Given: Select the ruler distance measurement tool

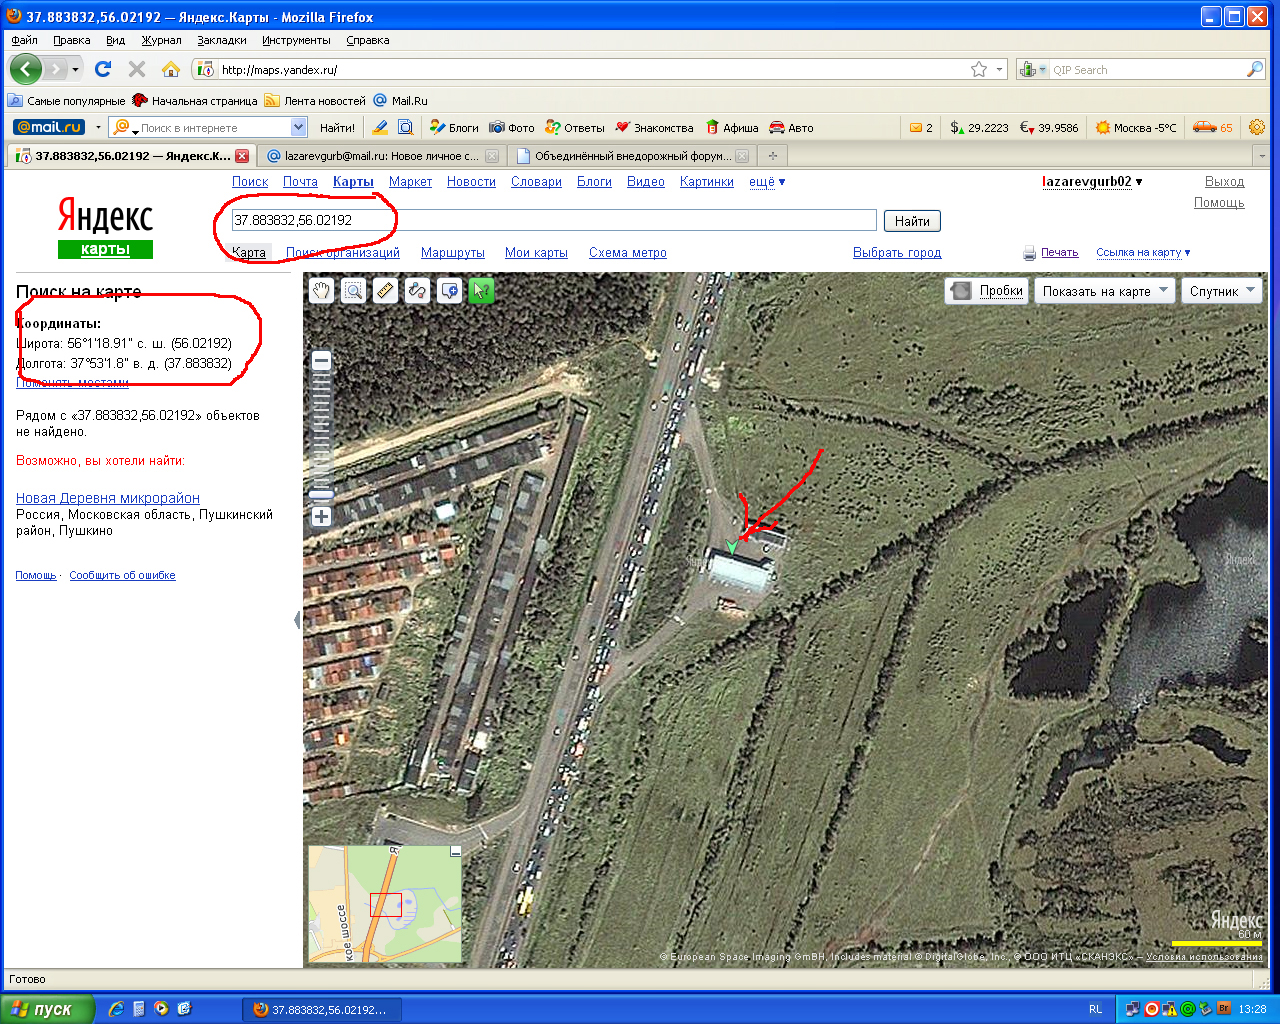Looking at the screenshot, I should tap(385, 291).
